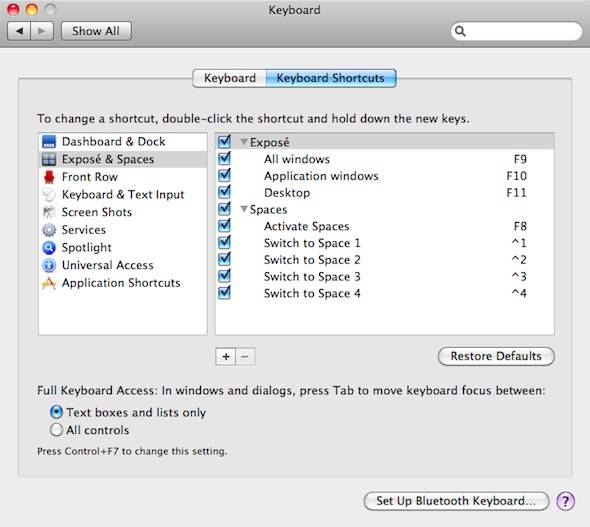Disable the Switch to Space 3 checkbox
The image size is (590, 527).
(224, 276)
